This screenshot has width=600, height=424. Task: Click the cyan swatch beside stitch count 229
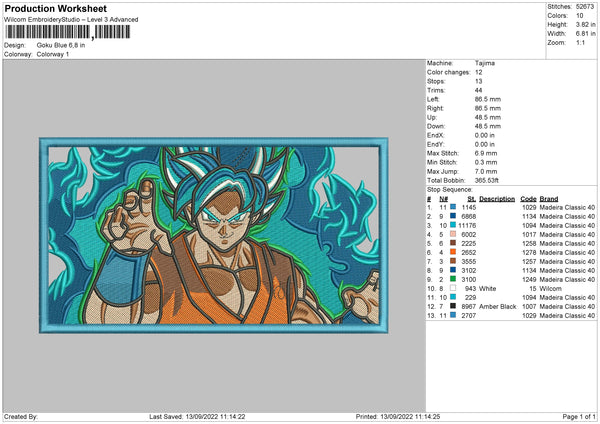pos(453,297)
